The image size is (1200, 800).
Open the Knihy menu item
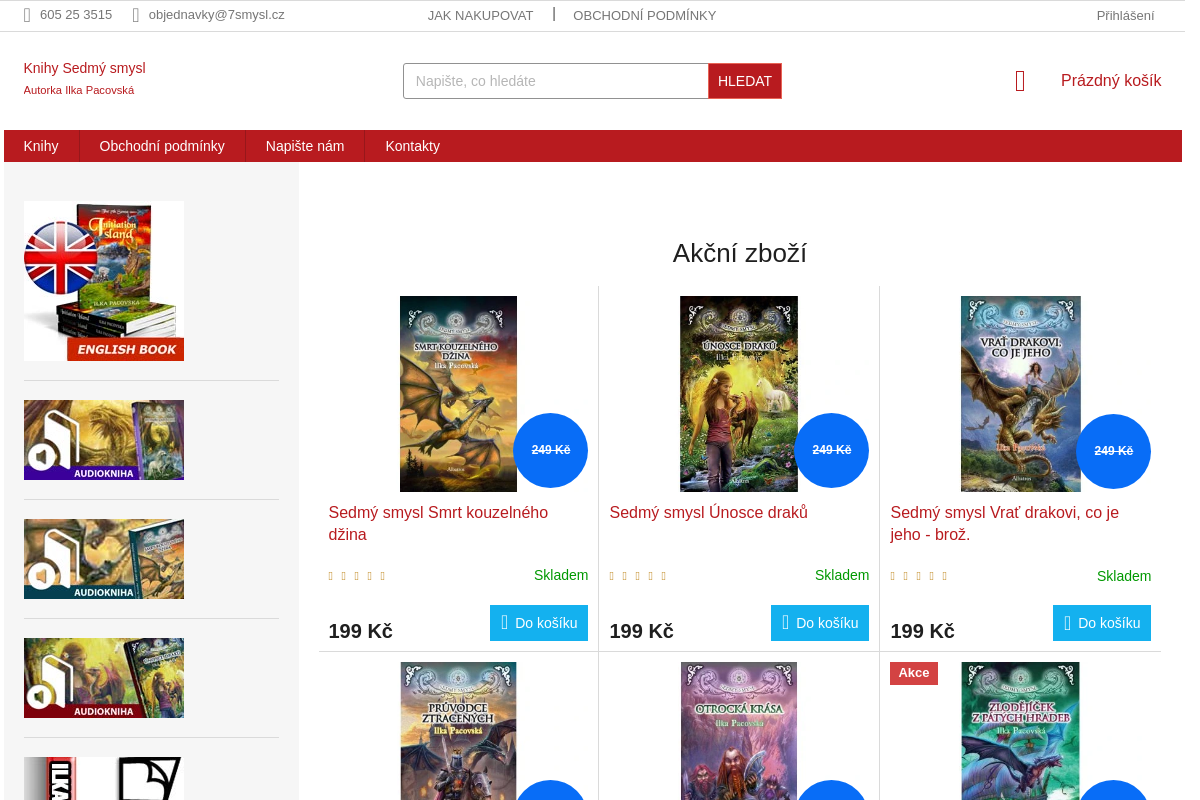[41, 146]
